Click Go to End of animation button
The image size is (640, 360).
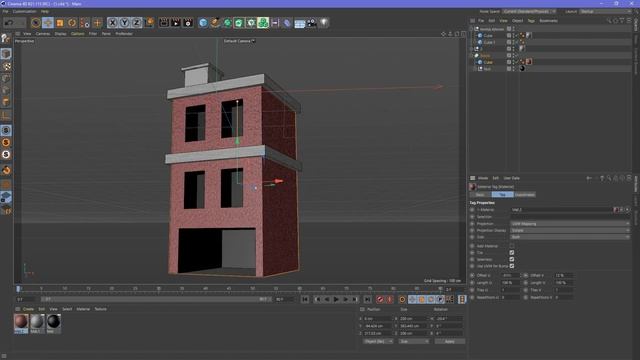367,300
